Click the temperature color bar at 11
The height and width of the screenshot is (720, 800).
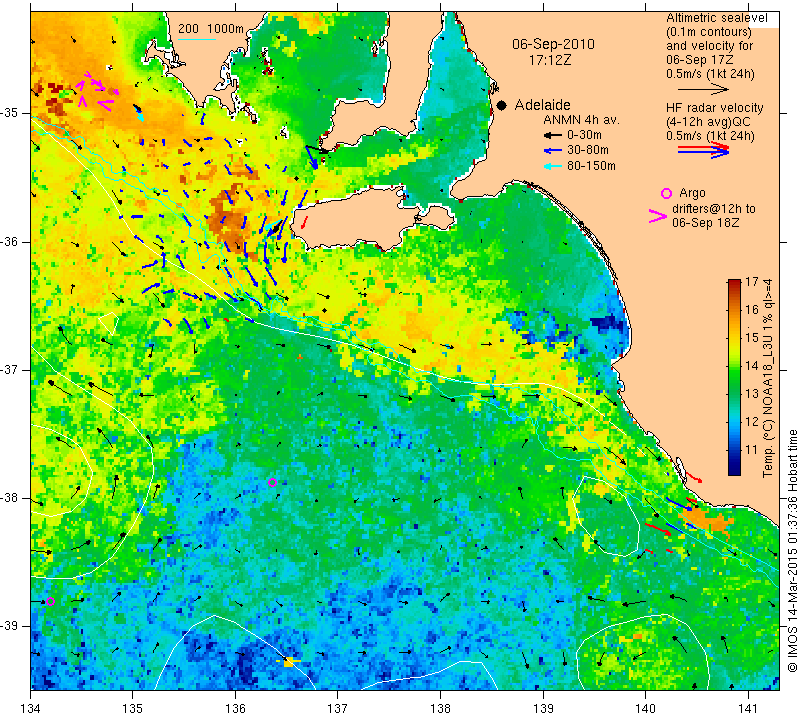[734, 450]
